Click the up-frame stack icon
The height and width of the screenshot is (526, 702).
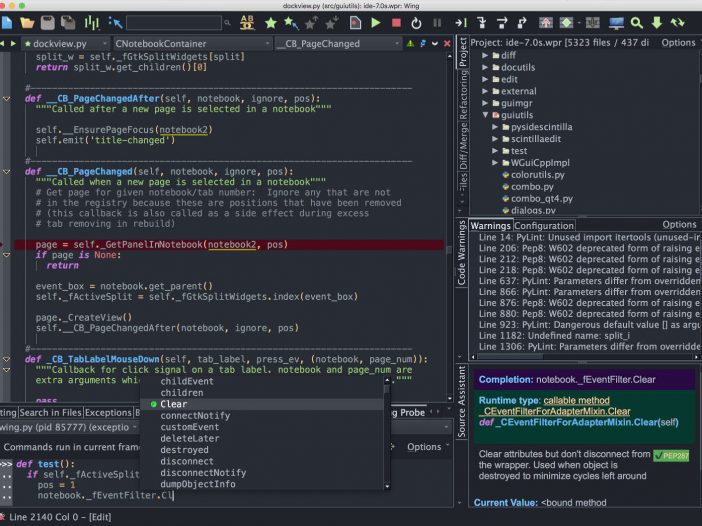tap(545, 22)
